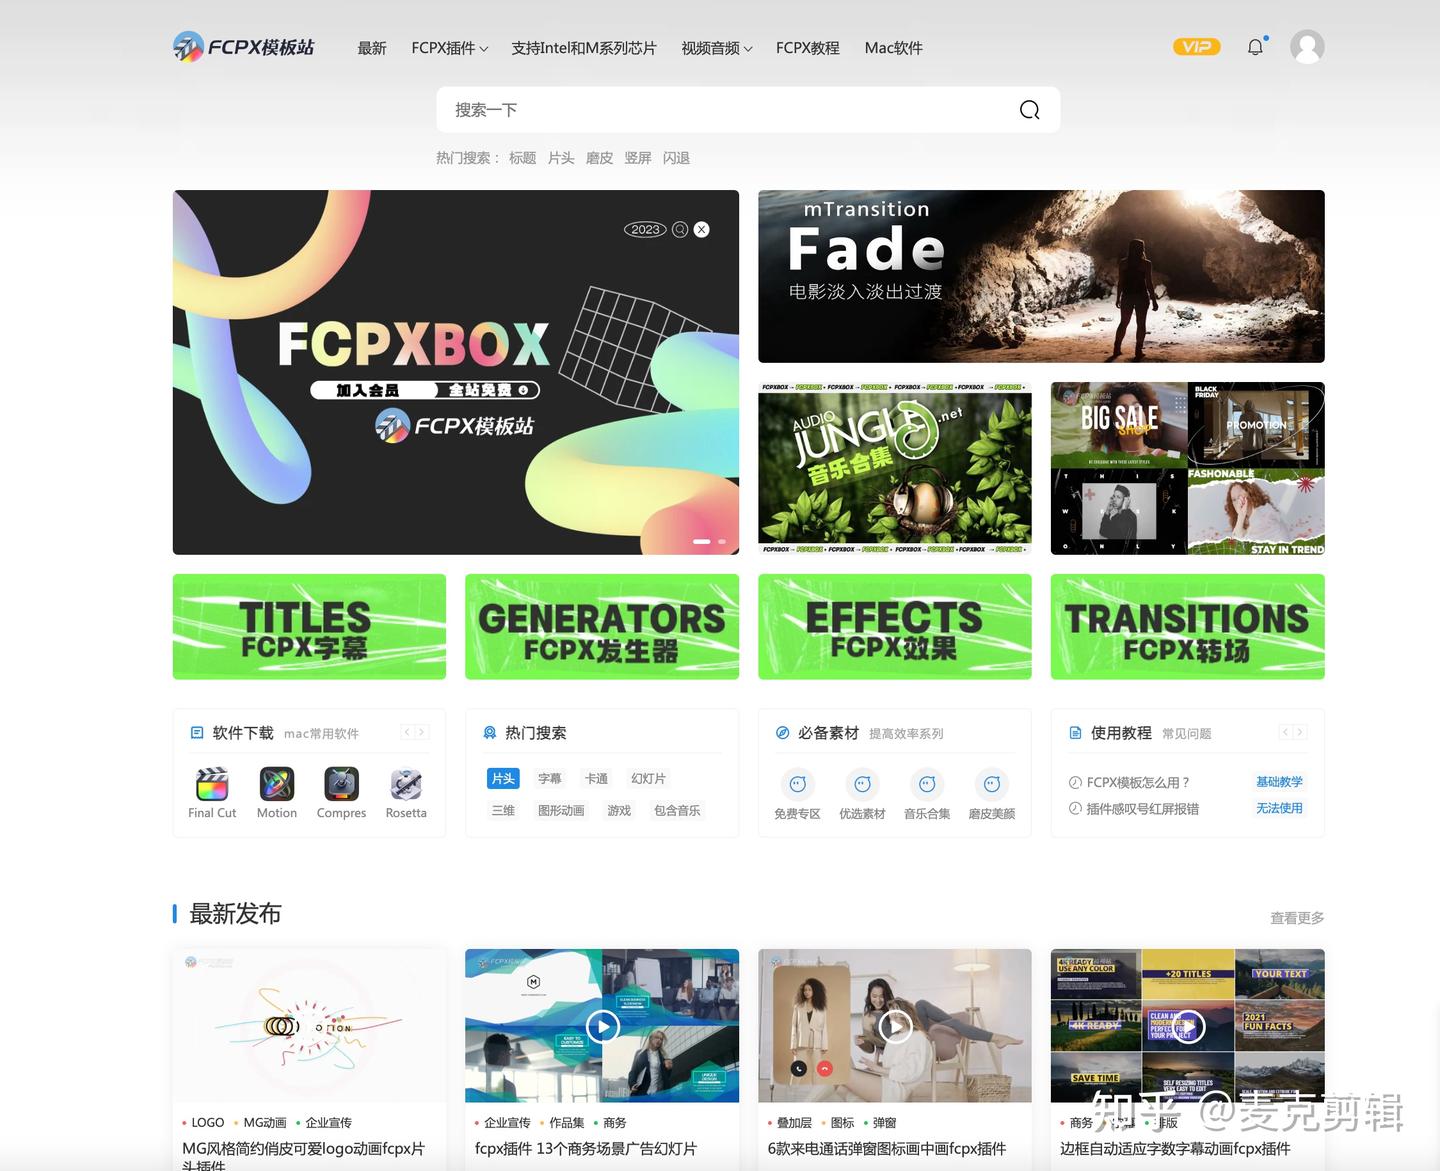Click the Compressor app icon
The width and height of the screenshot is (1440, 1171).
pyautogui.click(x=340, y=786)
